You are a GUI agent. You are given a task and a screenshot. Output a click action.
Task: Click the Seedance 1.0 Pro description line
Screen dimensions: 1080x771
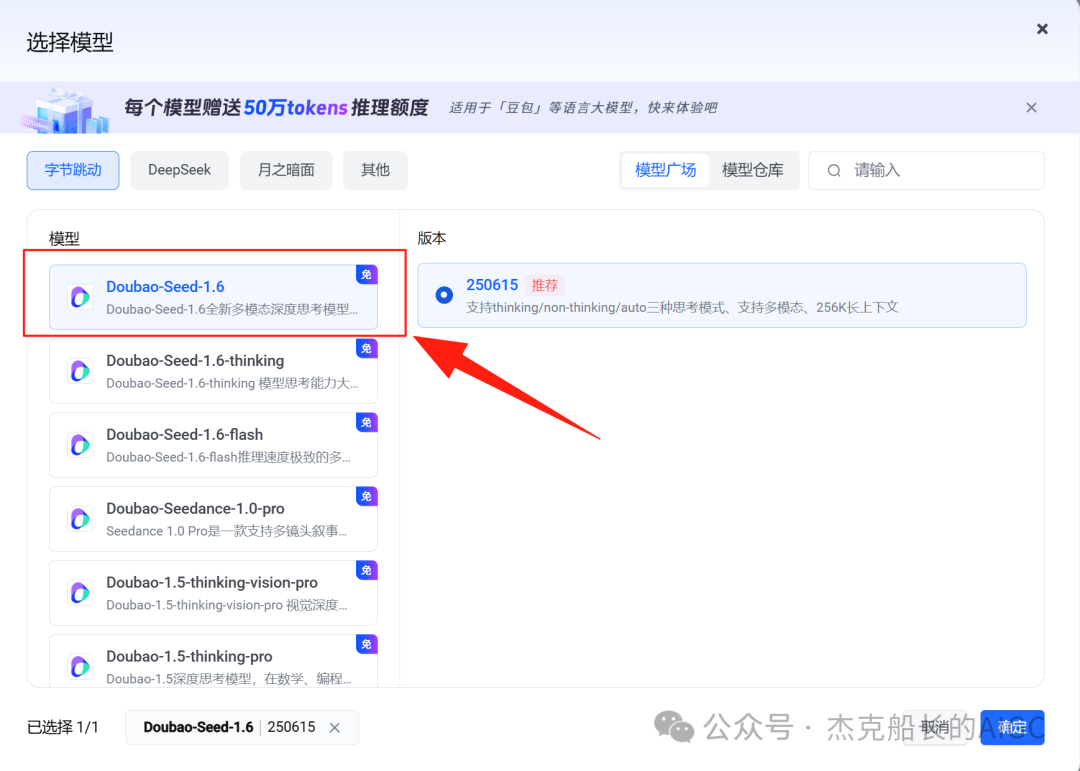[x=227, y=531]
